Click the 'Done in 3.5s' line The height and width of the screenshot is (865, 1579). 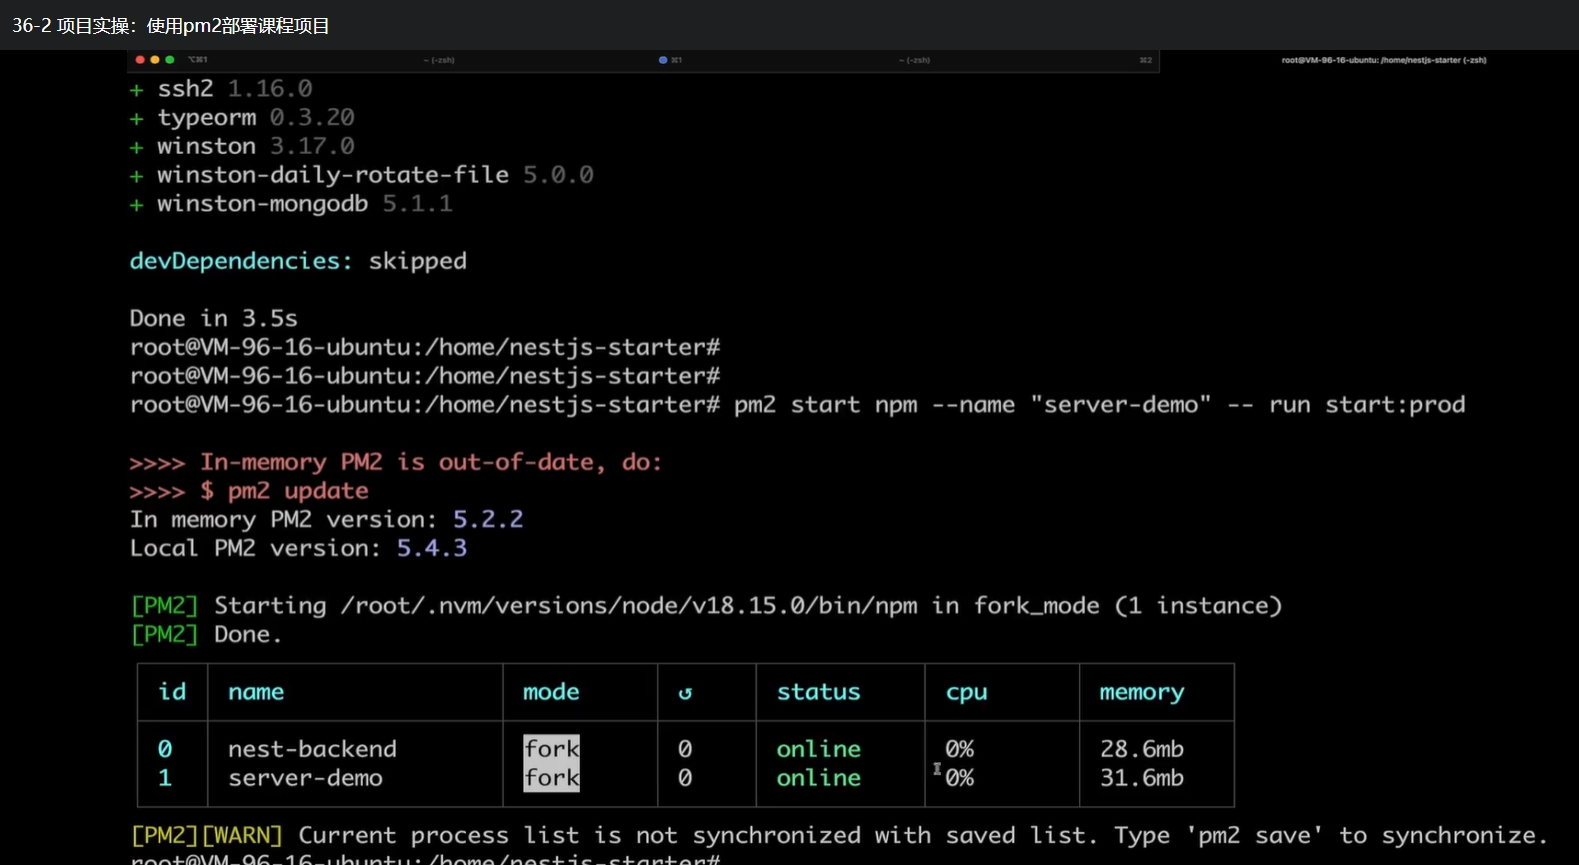214,319
